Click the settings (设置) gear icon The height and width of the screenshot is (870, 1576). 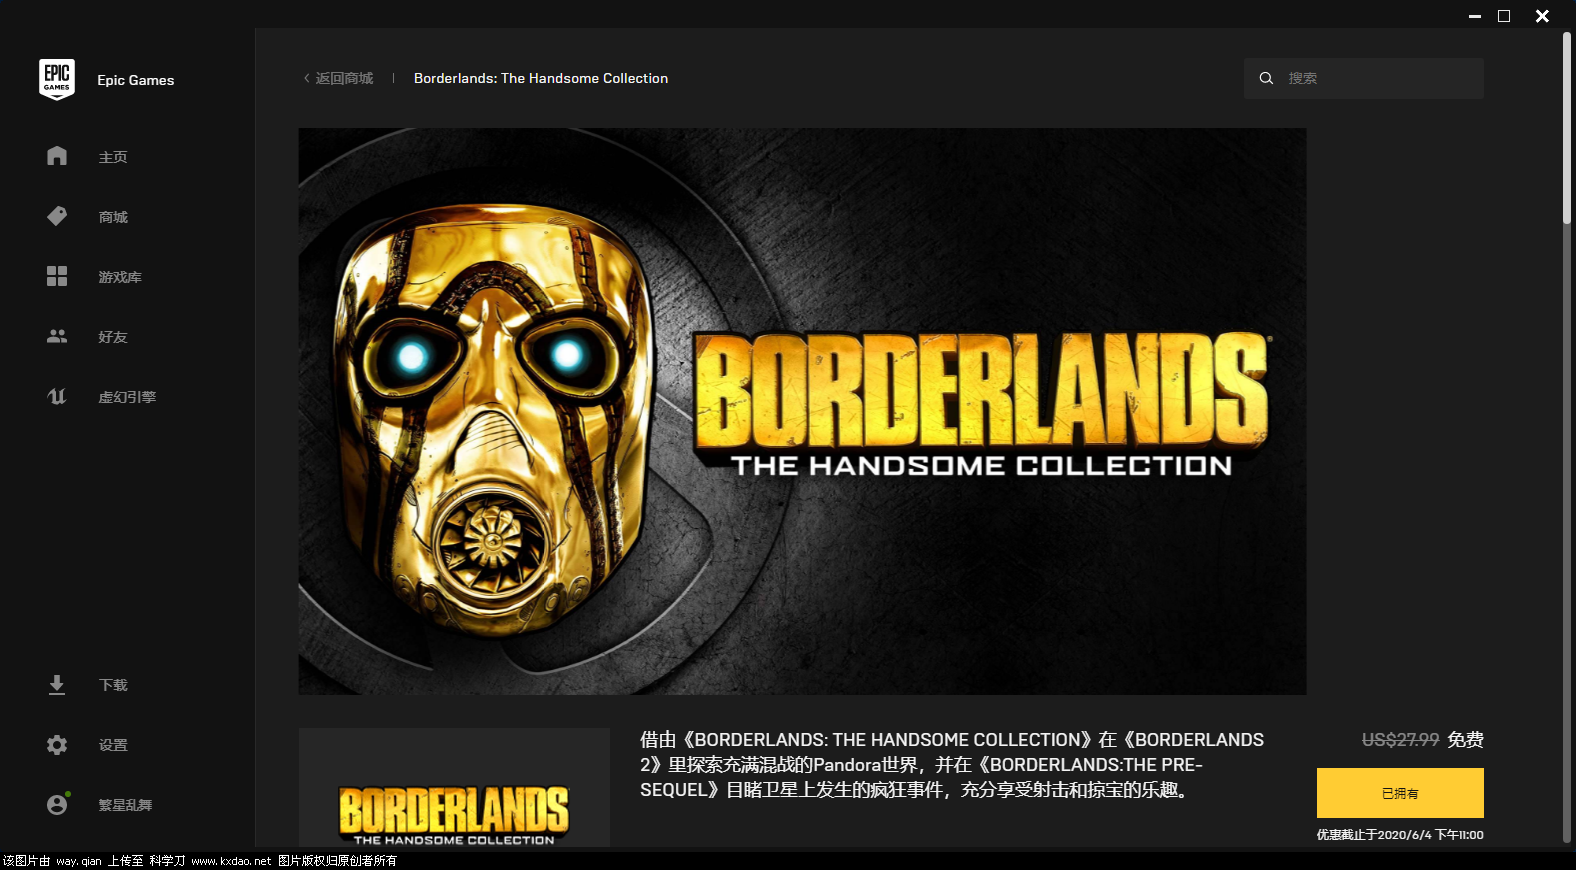tap(57, 744)
